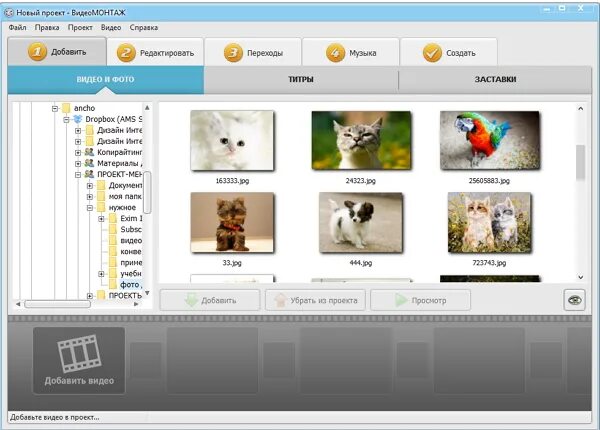The image size is (600, 430).
Task: Click the folder tree vertical scrollbar thumb
Action: pyautogui.click(x=147, y=192)
